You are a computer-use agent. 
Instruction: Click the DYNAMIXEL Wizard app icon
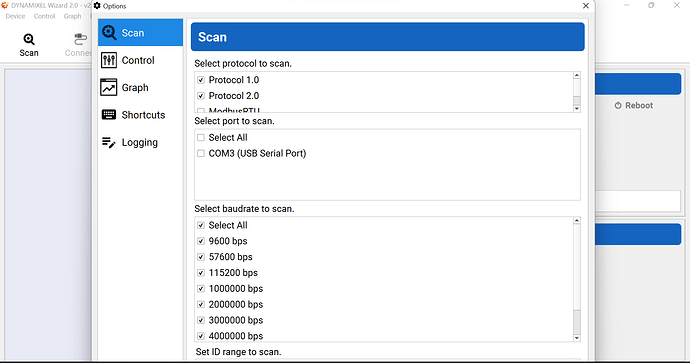click(5, 5)
